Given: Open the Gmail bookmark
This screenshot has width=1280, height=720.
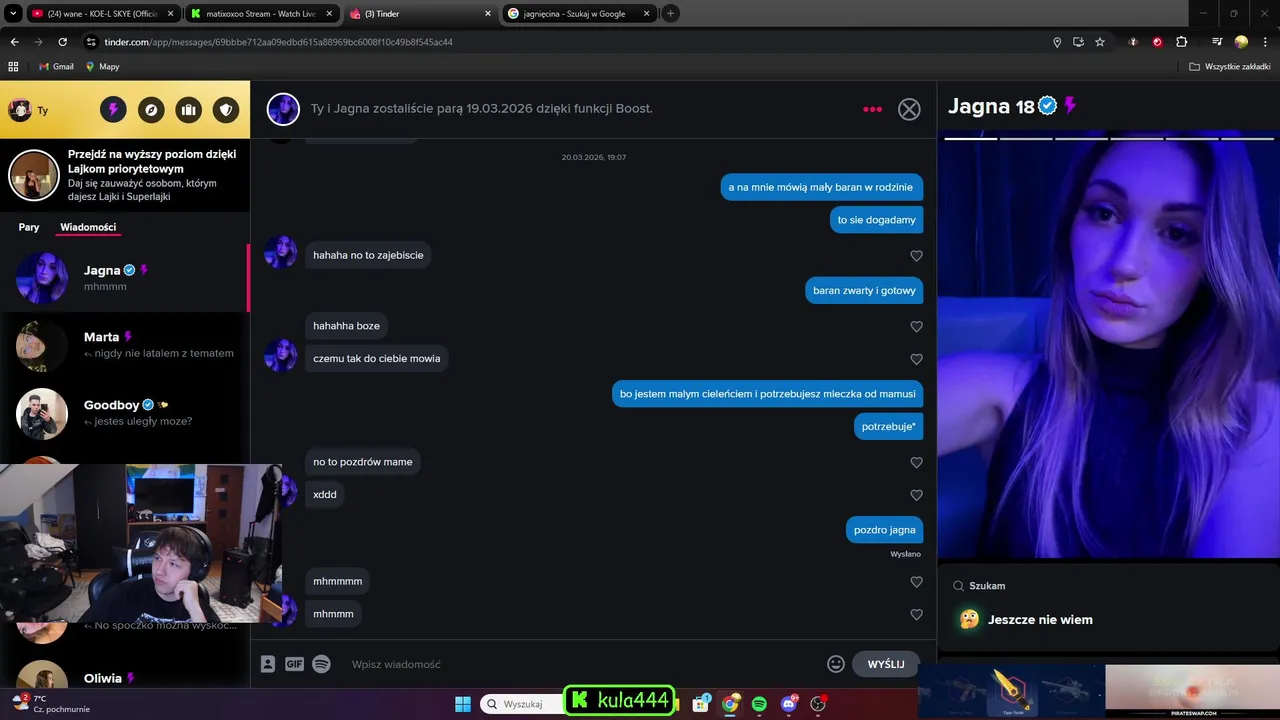Looking at the screenshot, I should coord(56,66).
